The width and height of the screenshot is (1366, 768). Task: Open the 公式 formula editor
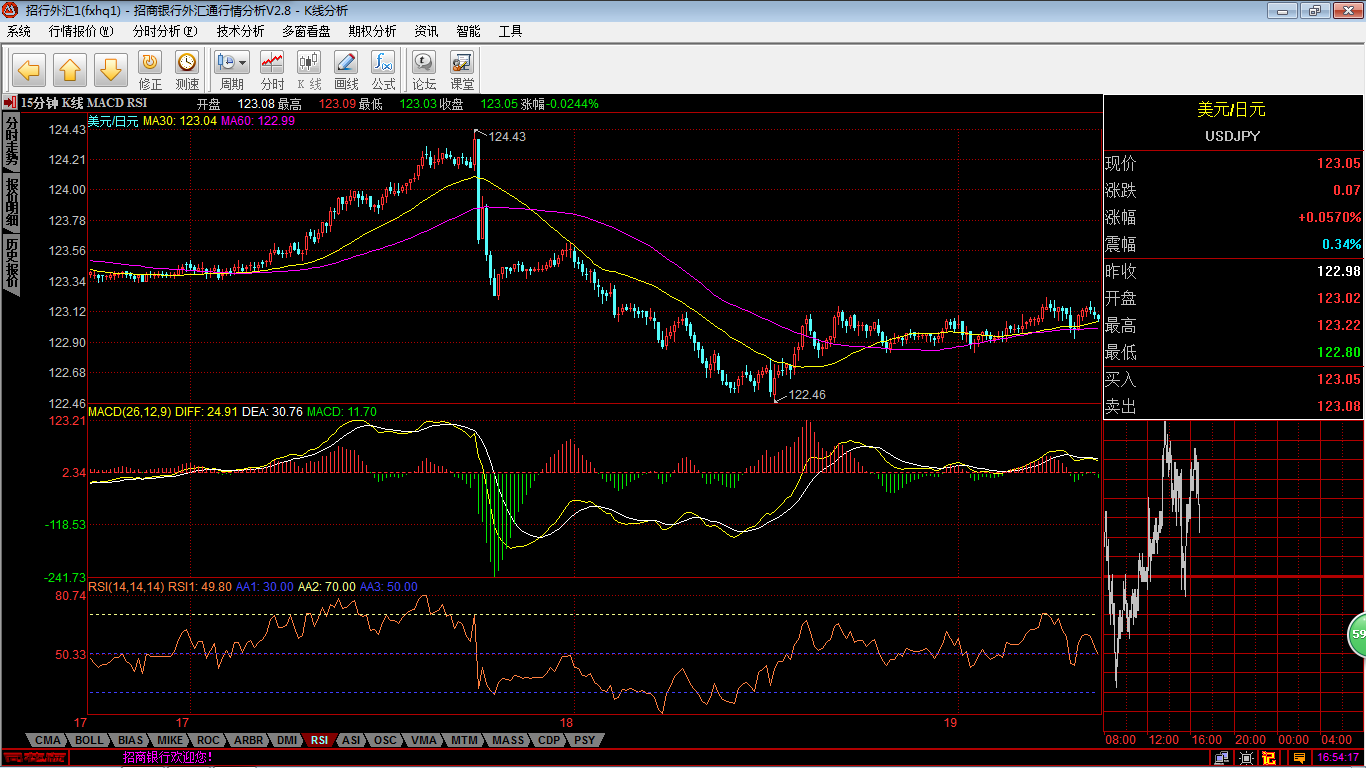coord(383,70)
